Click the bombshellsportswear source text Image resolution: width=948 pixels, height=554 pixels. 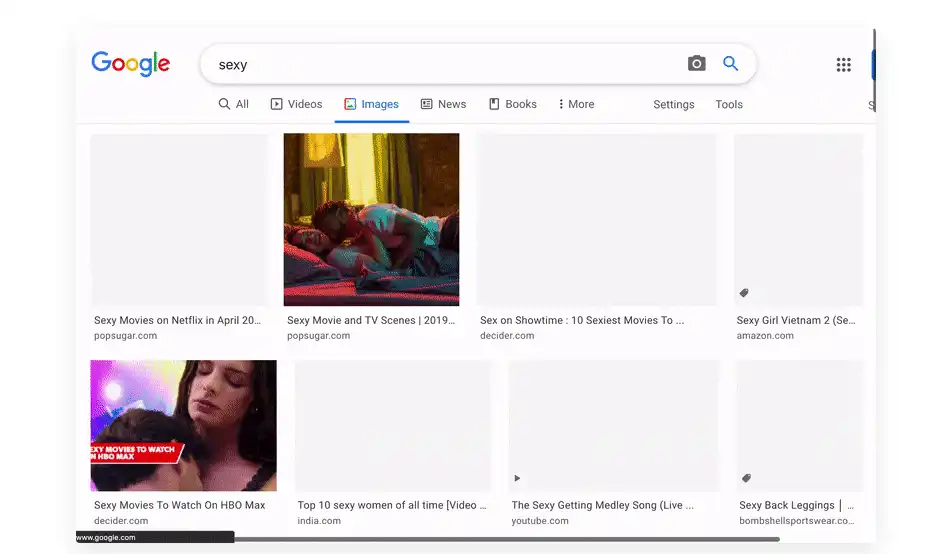[x=796, y=521]
